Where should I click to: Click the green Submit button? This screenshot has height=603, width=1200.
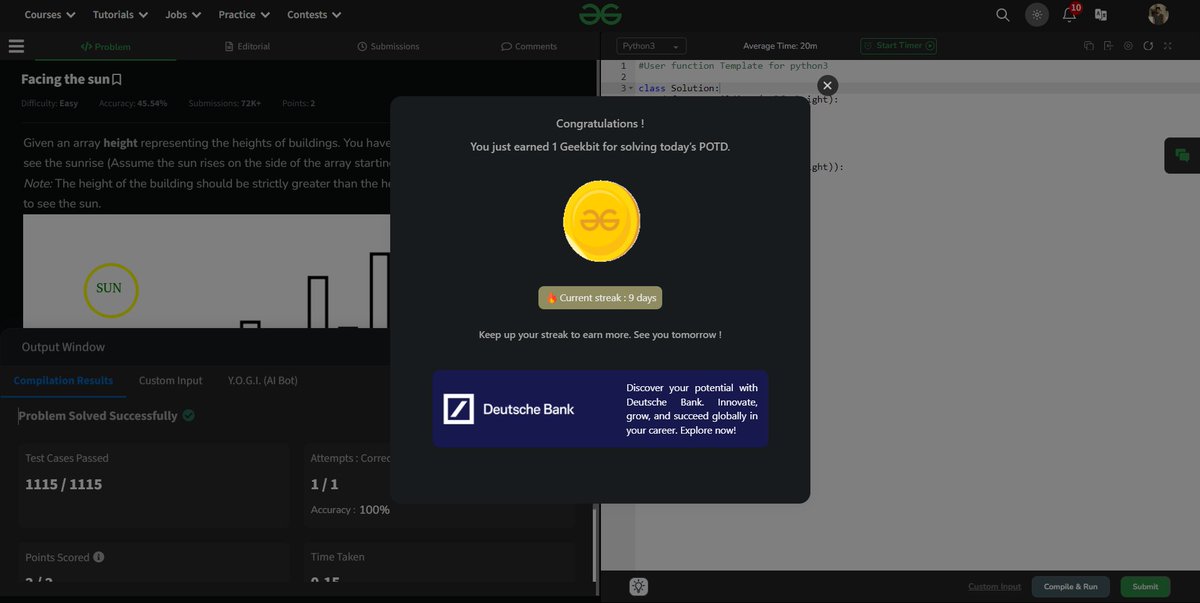[1145, 587]
